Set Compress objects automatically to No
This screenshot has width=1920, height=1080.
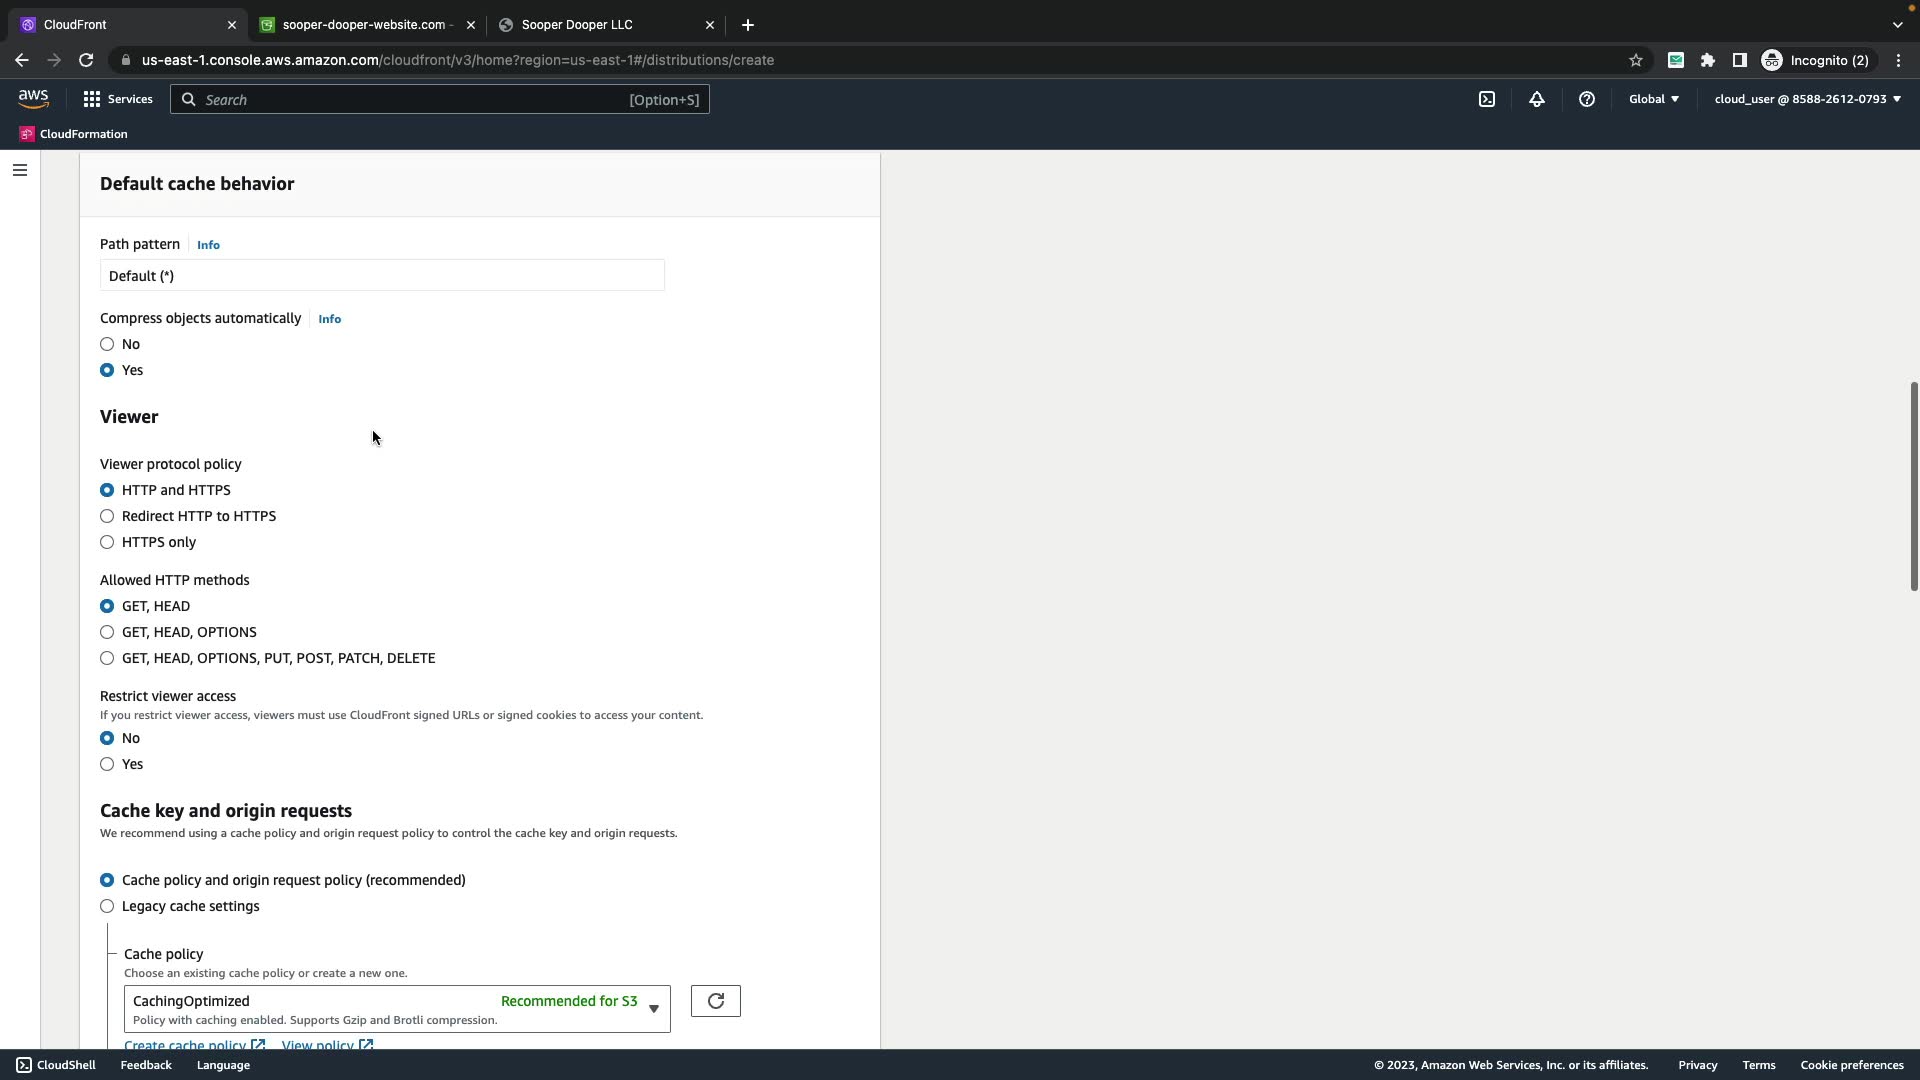point(107,344)
